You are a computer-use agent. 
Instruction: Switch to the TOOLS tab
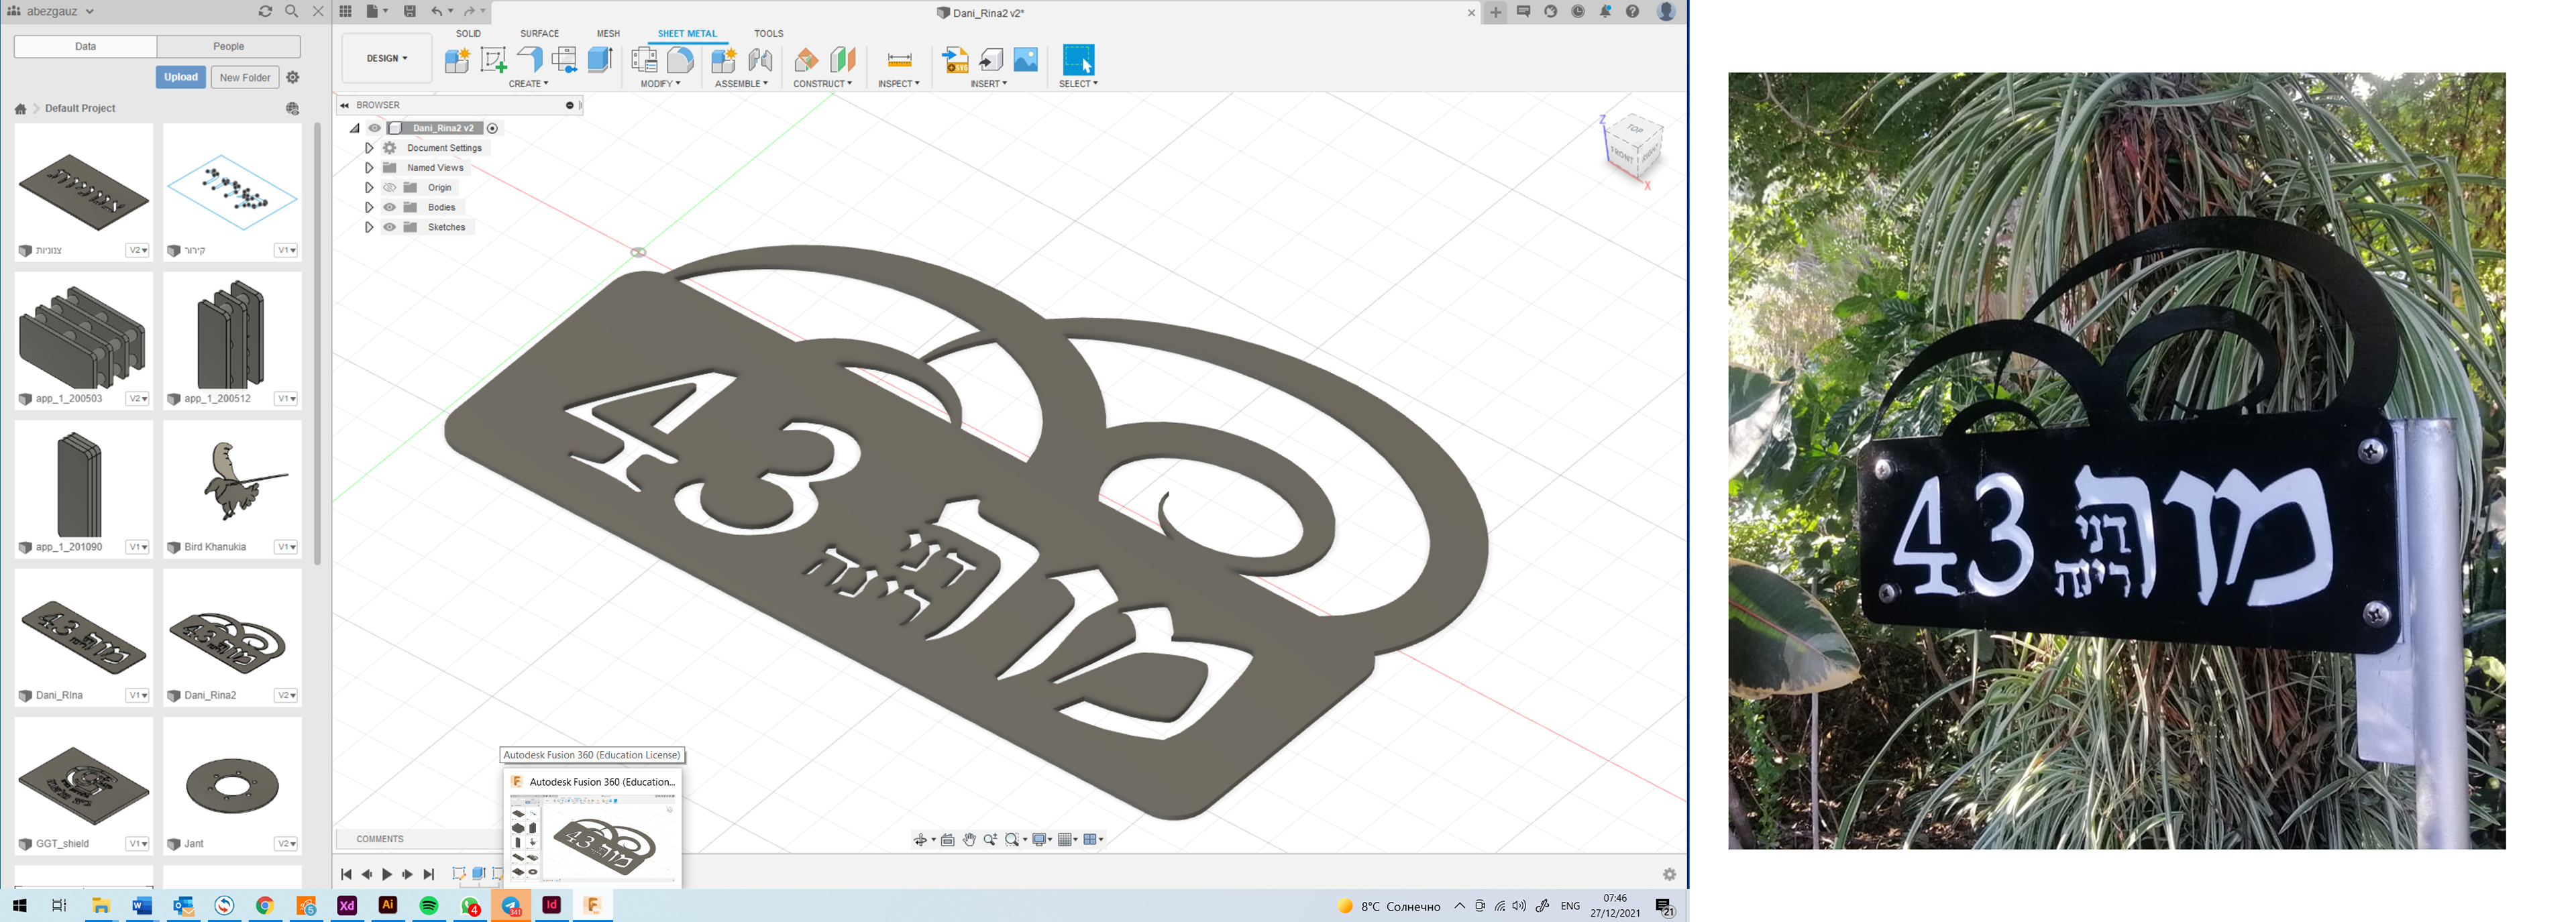pyautogui.click(x=768, y=34)
